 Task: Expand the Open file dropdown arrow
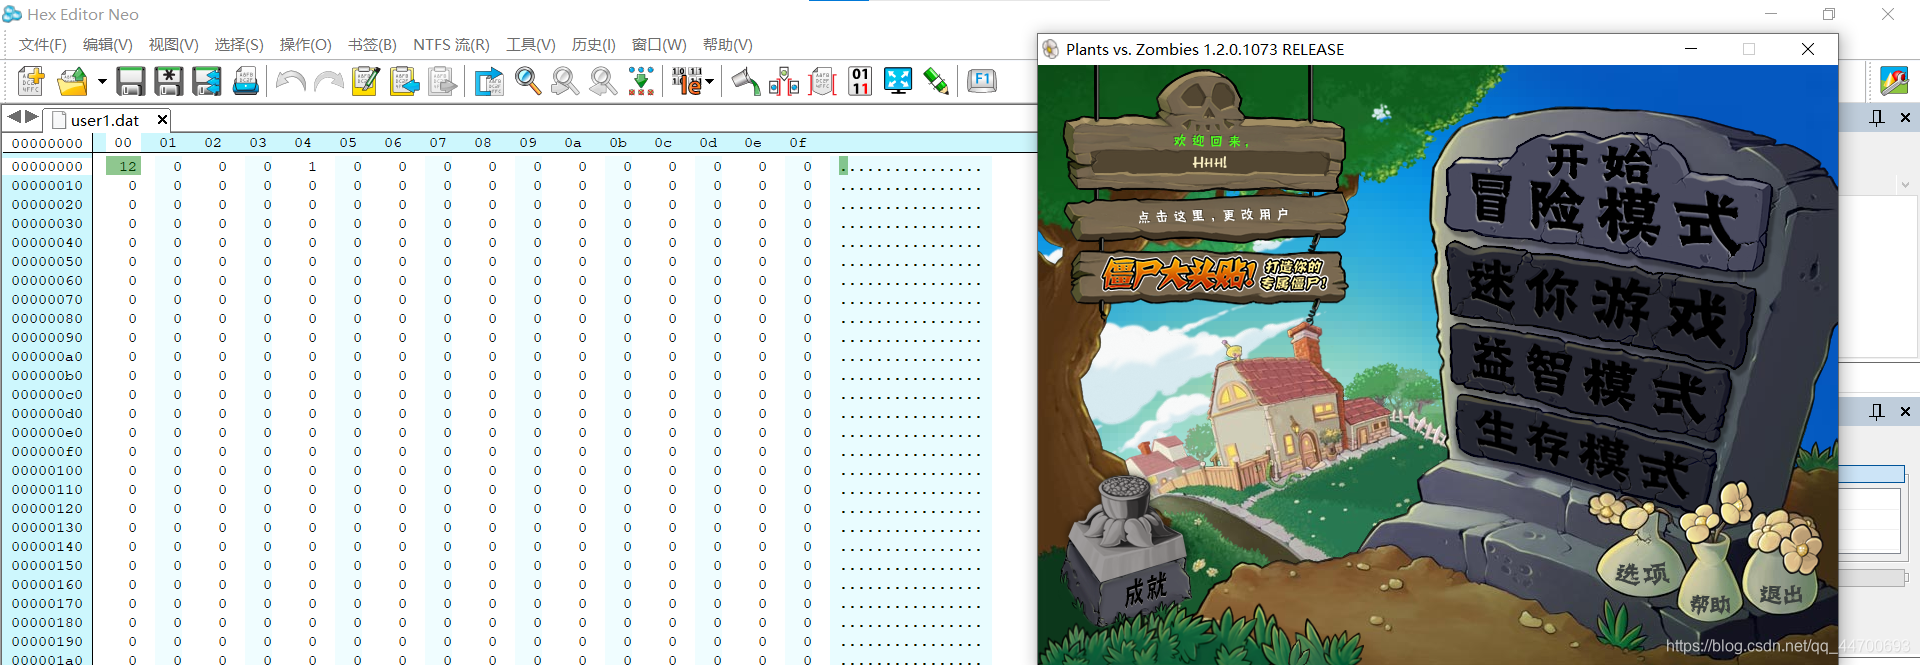pos(102,82)
